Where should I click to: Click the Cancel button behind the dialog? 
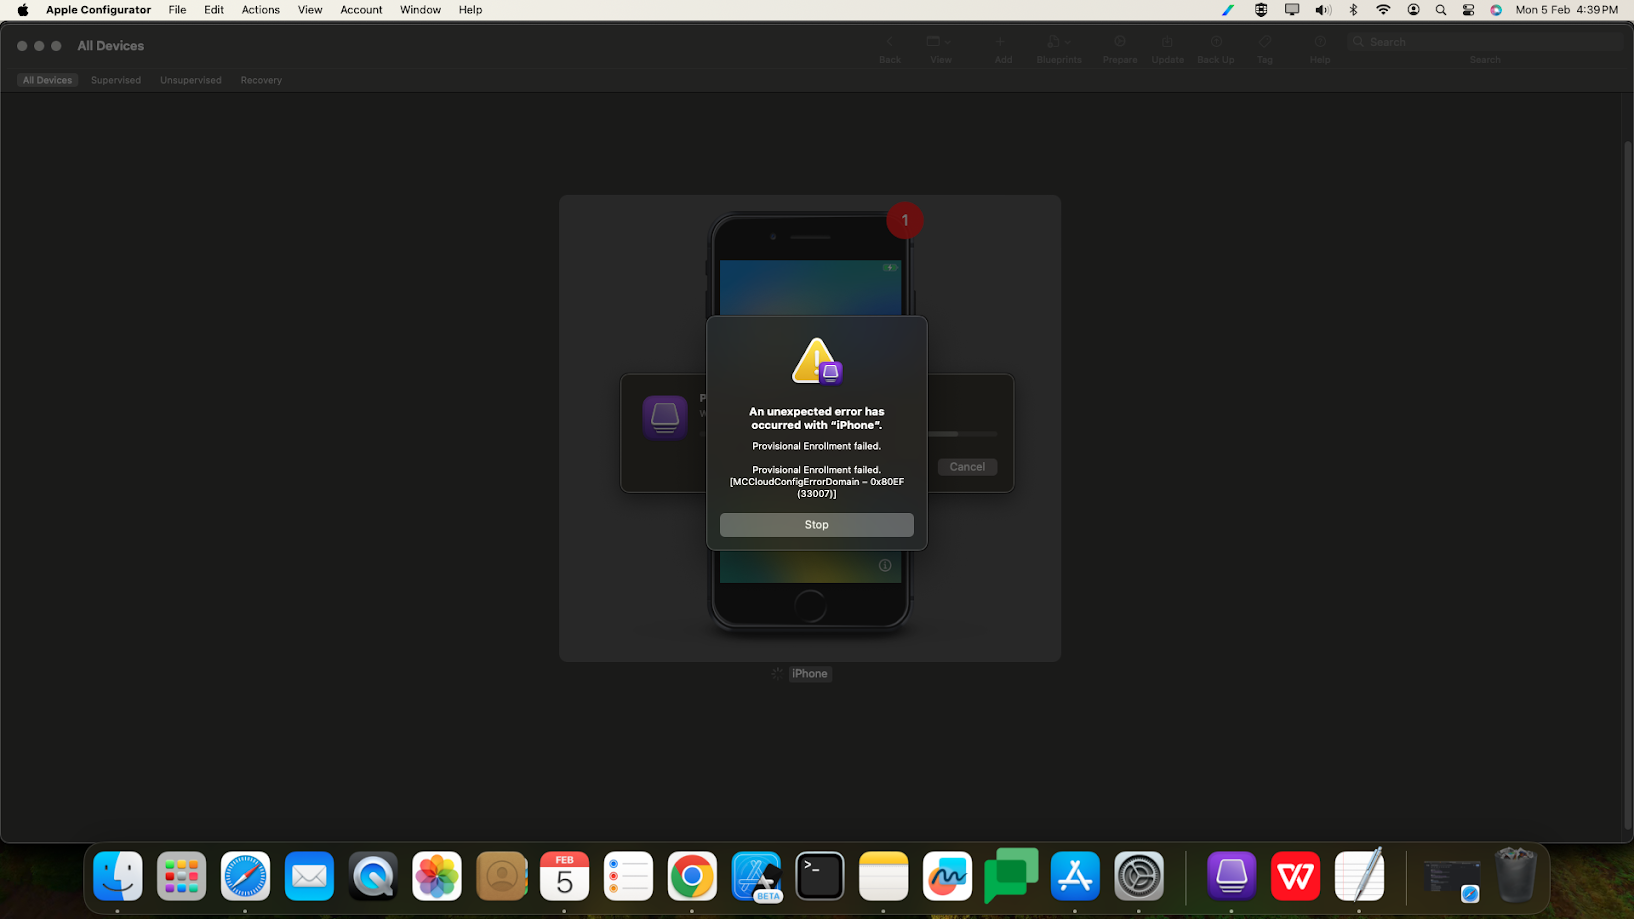coord(966,466)
